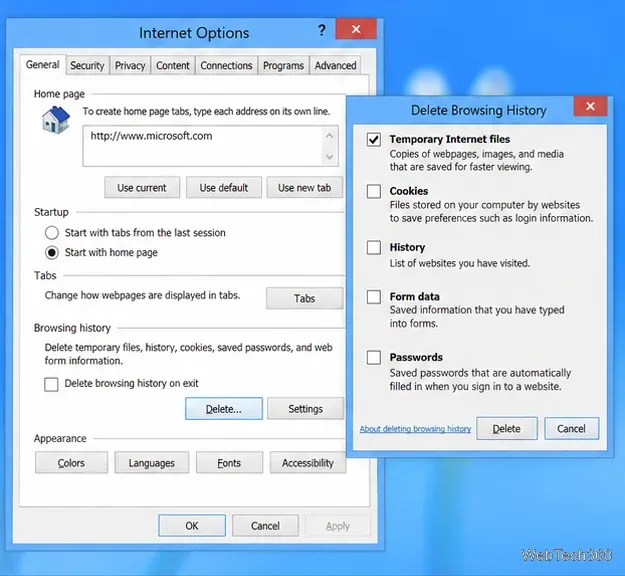
Task: Go to the Privacy tab
Action: pyautogui.click(x=130, y=66)
